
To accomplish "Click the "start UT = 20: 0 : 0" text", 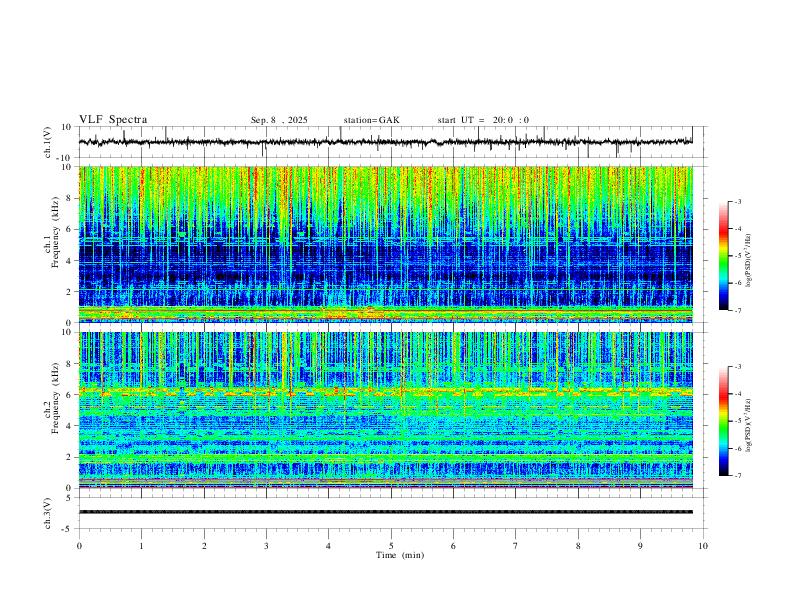I will [483, 120].
